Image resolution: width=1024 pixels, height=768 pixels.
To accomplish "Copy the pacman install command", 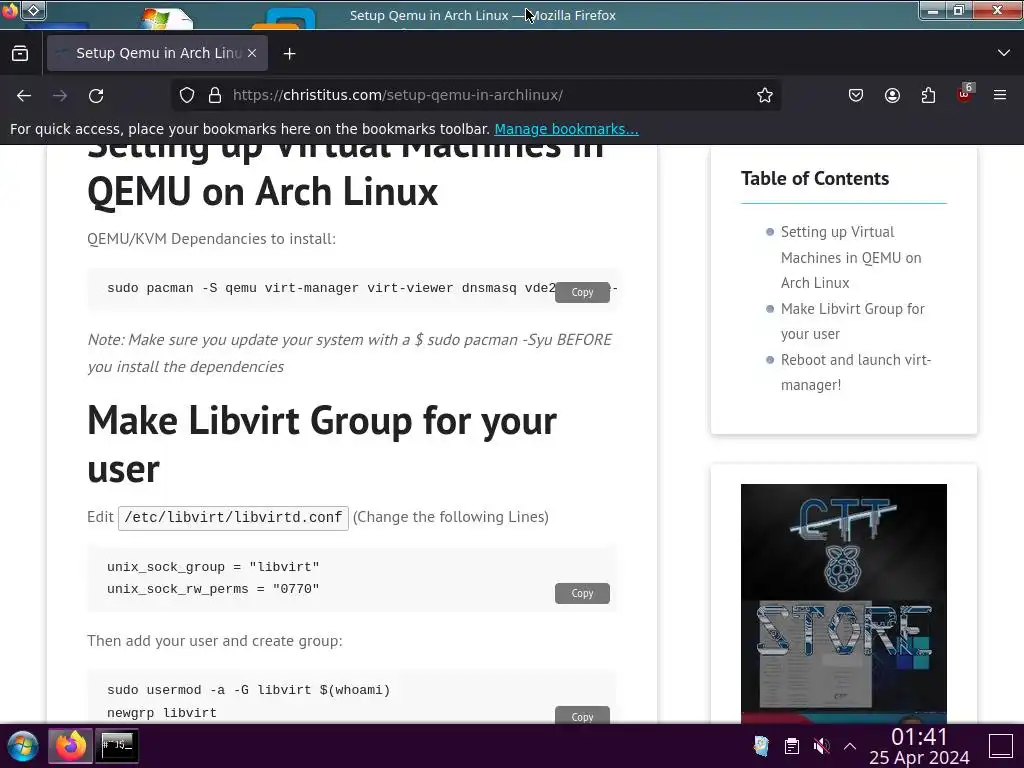I will pos(582,292).
